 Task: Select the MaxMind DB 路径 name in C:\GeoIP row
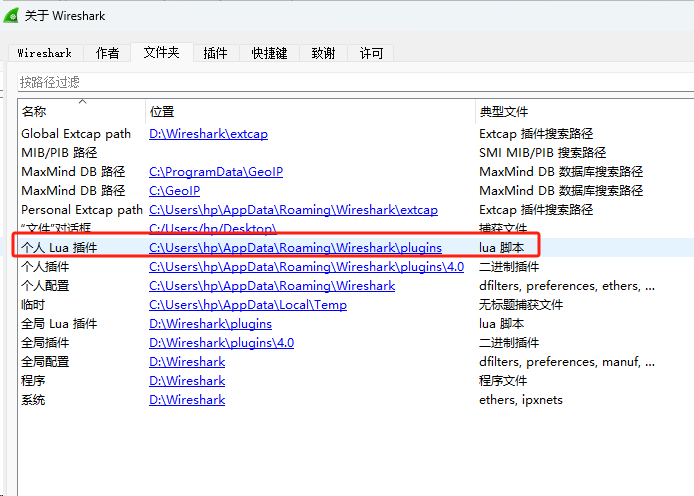point(73,191)
